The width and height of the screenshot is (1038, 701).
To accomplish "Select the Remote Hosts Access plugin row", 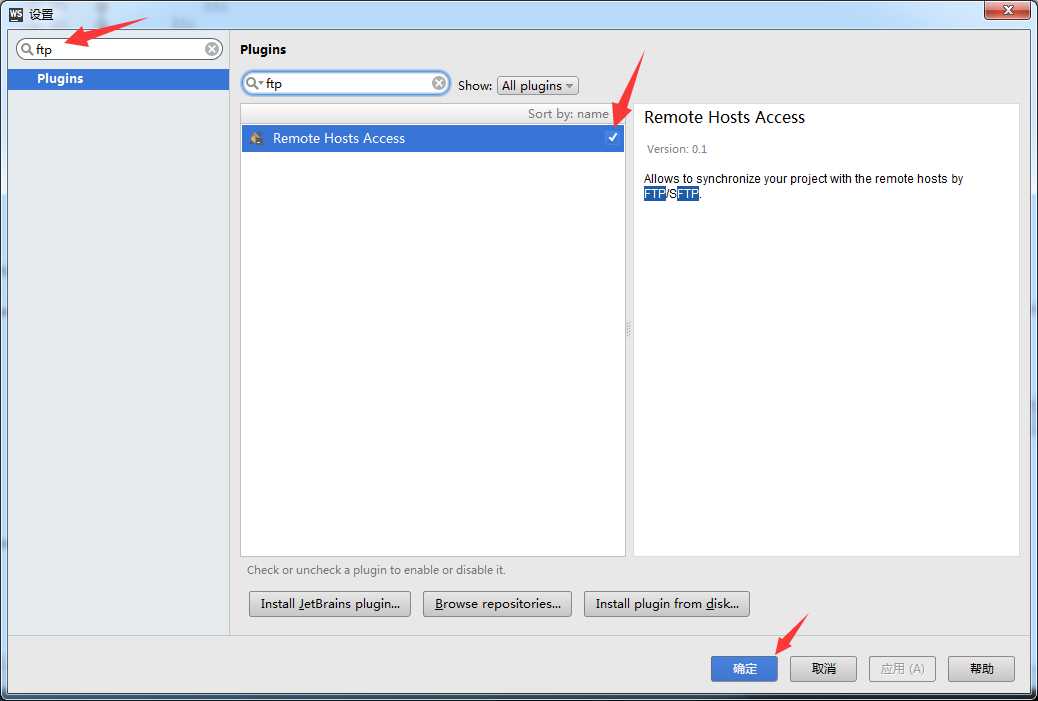I will (433, 138).
